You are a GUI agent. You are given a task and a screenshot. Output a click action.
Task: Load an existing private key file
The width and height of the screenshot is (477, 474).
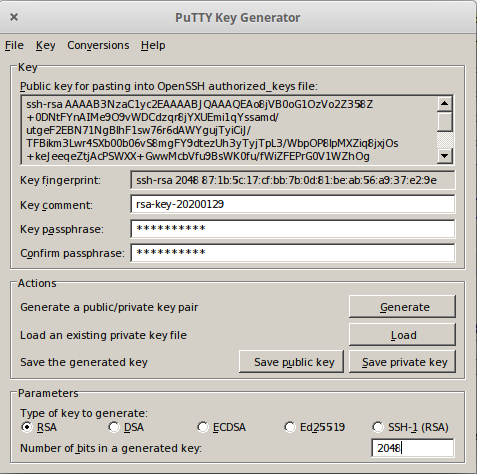tap(402, 335)
